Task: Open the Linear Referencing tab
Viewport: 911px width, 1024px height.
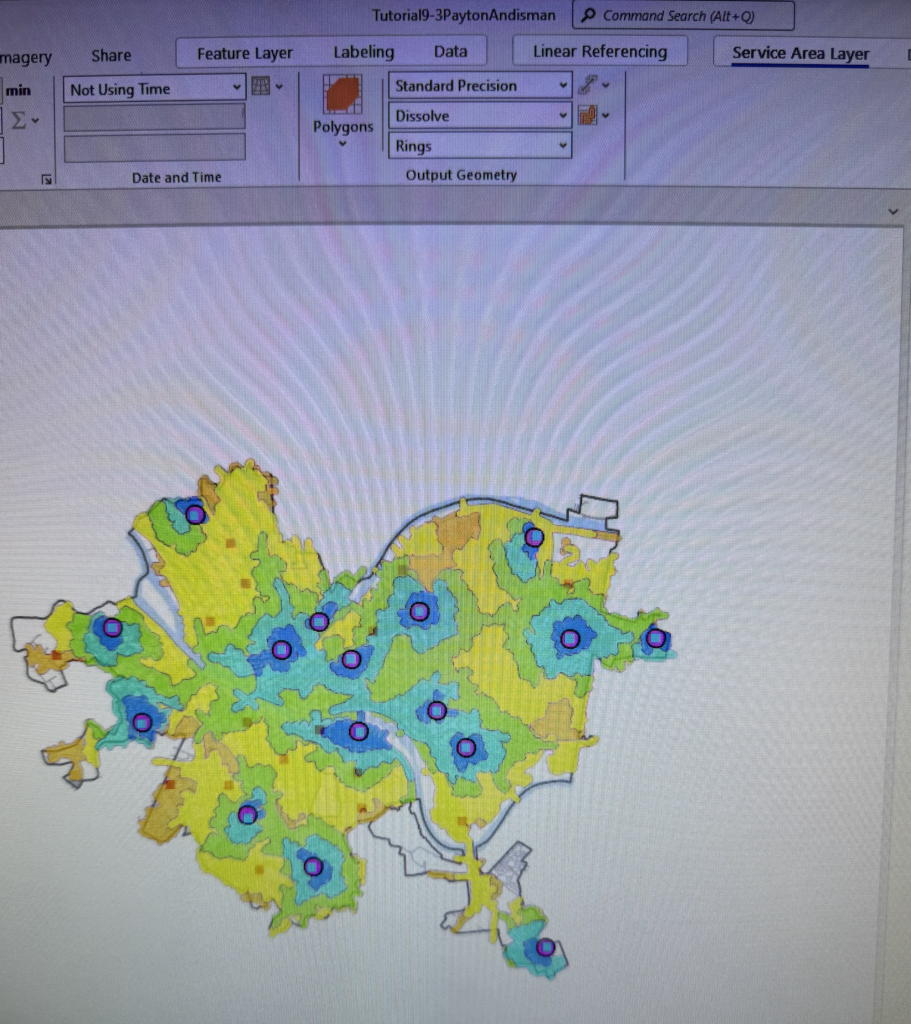Action: [599, 50]
